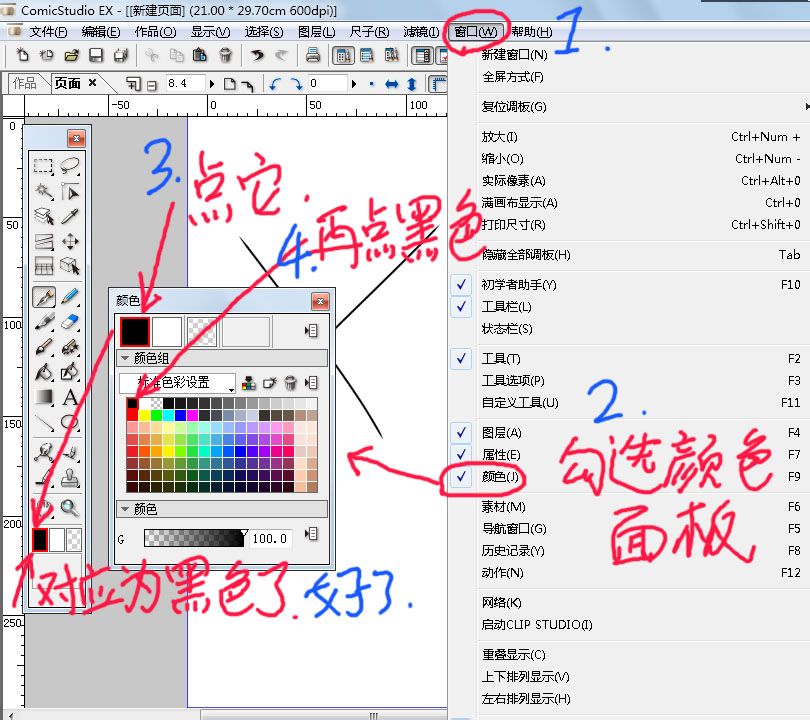The image size is (810, 720).
Task: Open the 滤镜(I) menu
Action: (421, 32)
